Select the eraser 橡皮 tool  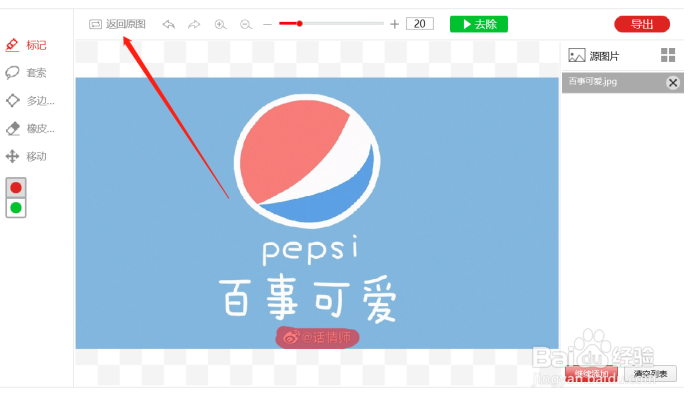(x=30, y=129)
